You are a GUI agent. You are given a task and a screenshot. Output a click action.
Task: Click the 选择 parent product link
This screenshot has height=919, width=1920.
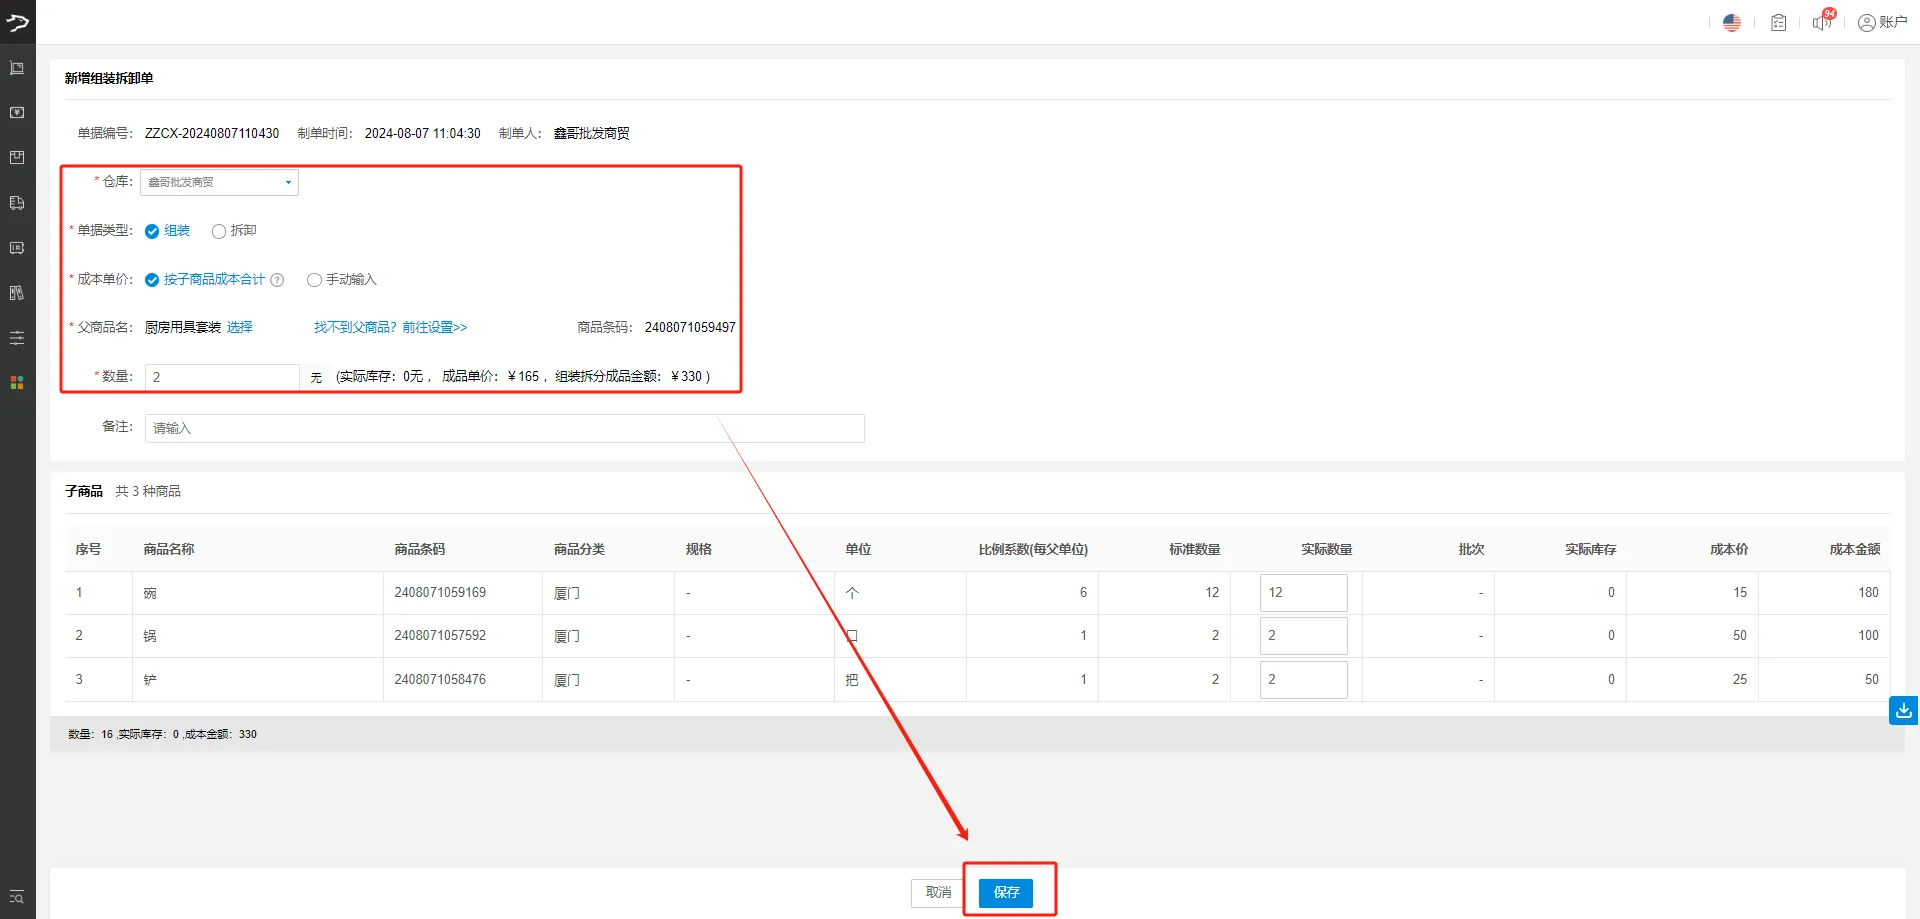point(240,328)
